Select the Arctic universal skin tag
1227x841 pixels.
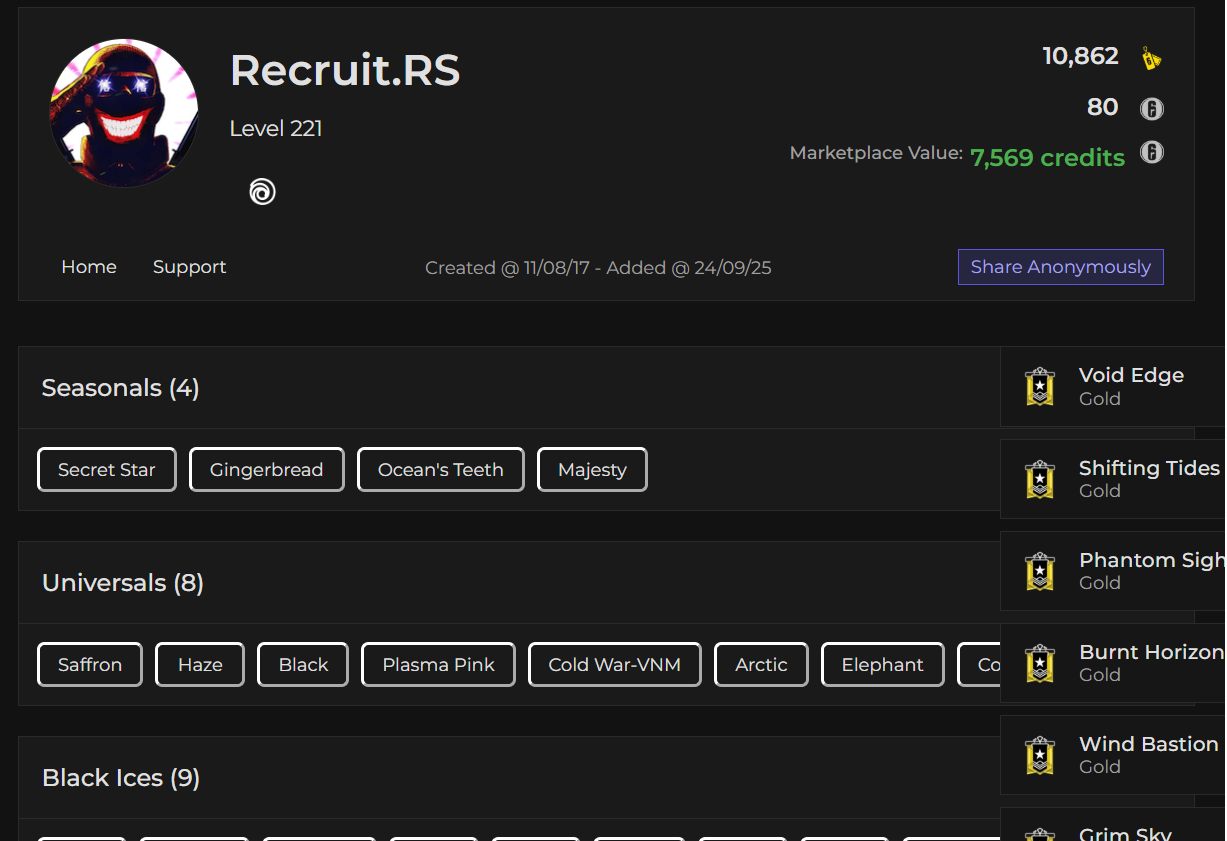point(761,665)
